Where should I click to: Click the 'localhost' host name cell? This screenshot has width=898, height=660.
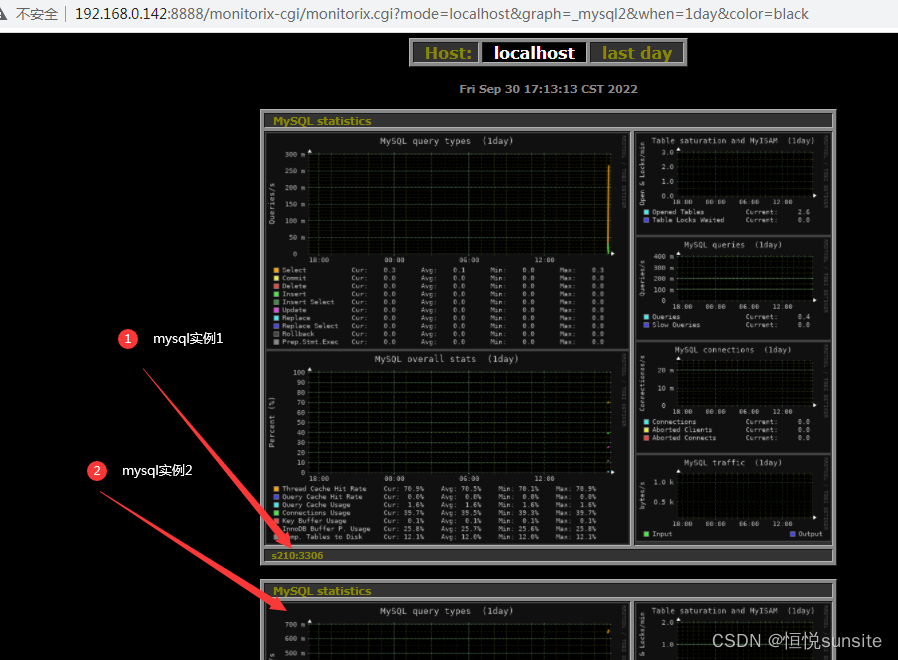534,53
